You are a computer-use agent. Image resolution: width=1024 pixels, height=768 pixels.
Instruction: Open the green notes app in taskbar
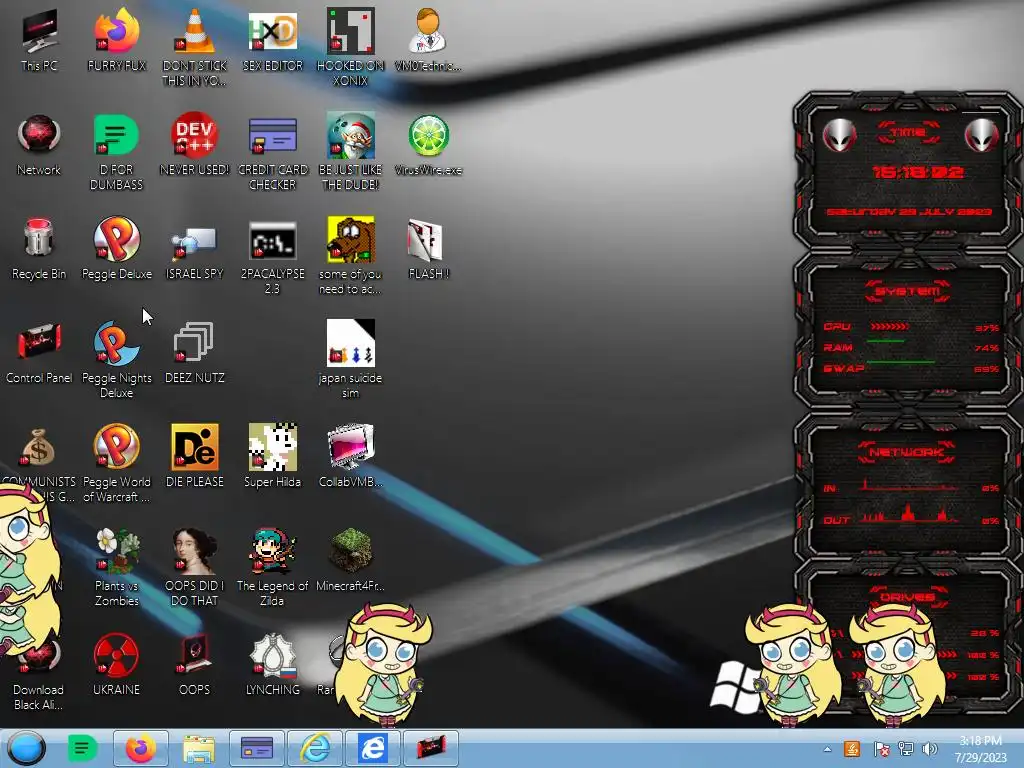(82, 748)
